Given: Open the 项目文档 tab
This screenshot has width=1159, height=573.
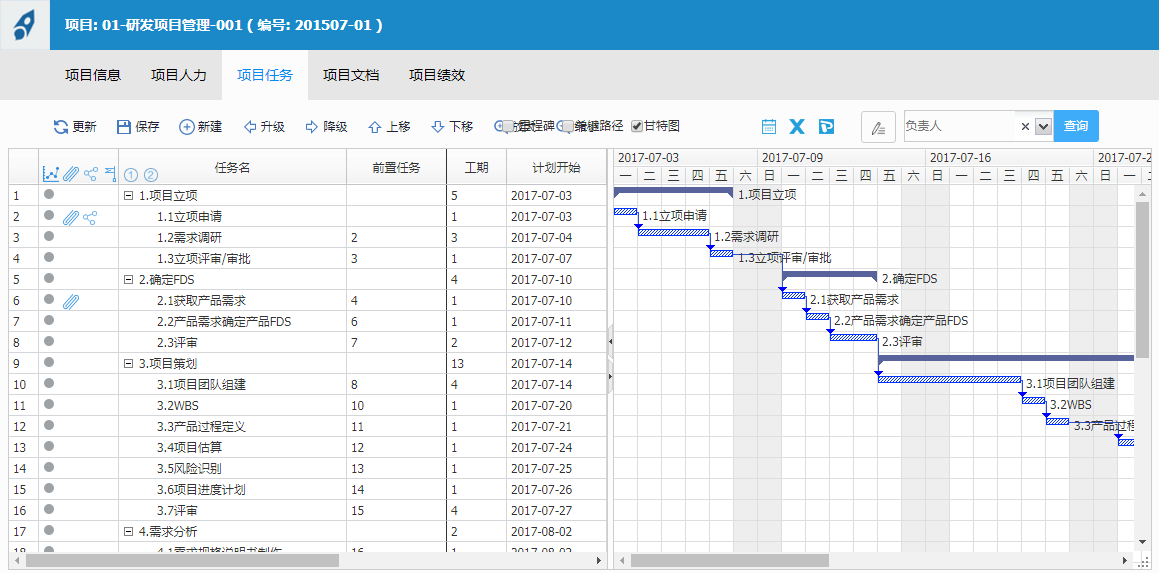Looking at the screenshot, I should [351, 75].
